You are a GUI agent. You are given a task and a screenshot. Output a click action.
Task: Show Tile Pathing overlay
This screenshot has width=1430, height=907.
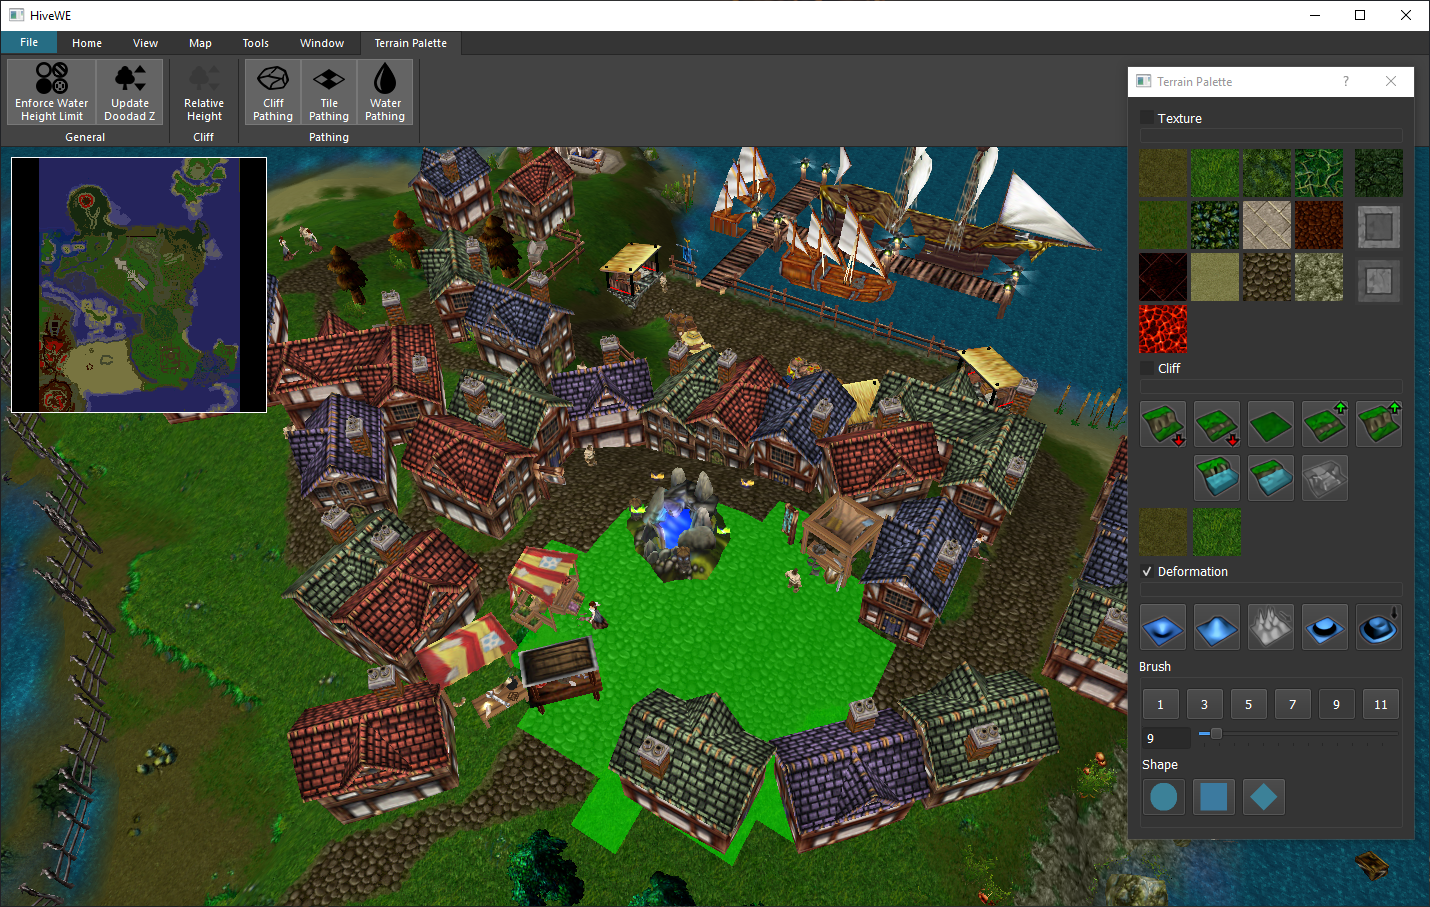[329, 92]
